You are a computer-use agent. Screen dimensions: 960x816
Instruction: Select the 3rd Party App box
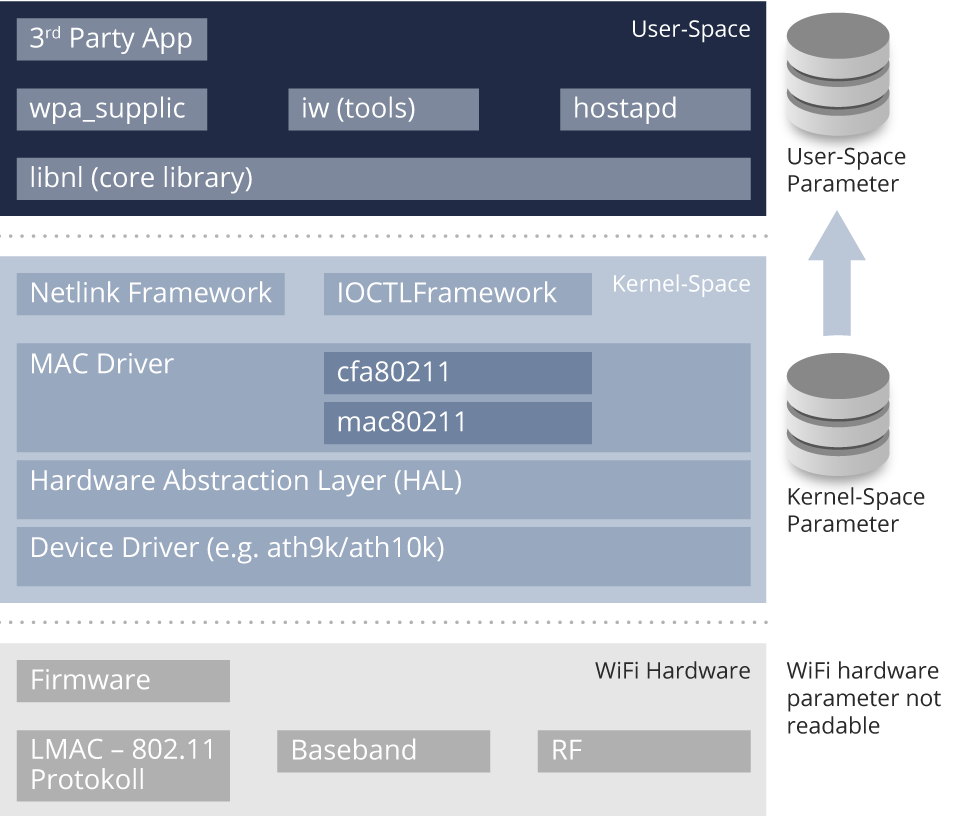(111, 39)
